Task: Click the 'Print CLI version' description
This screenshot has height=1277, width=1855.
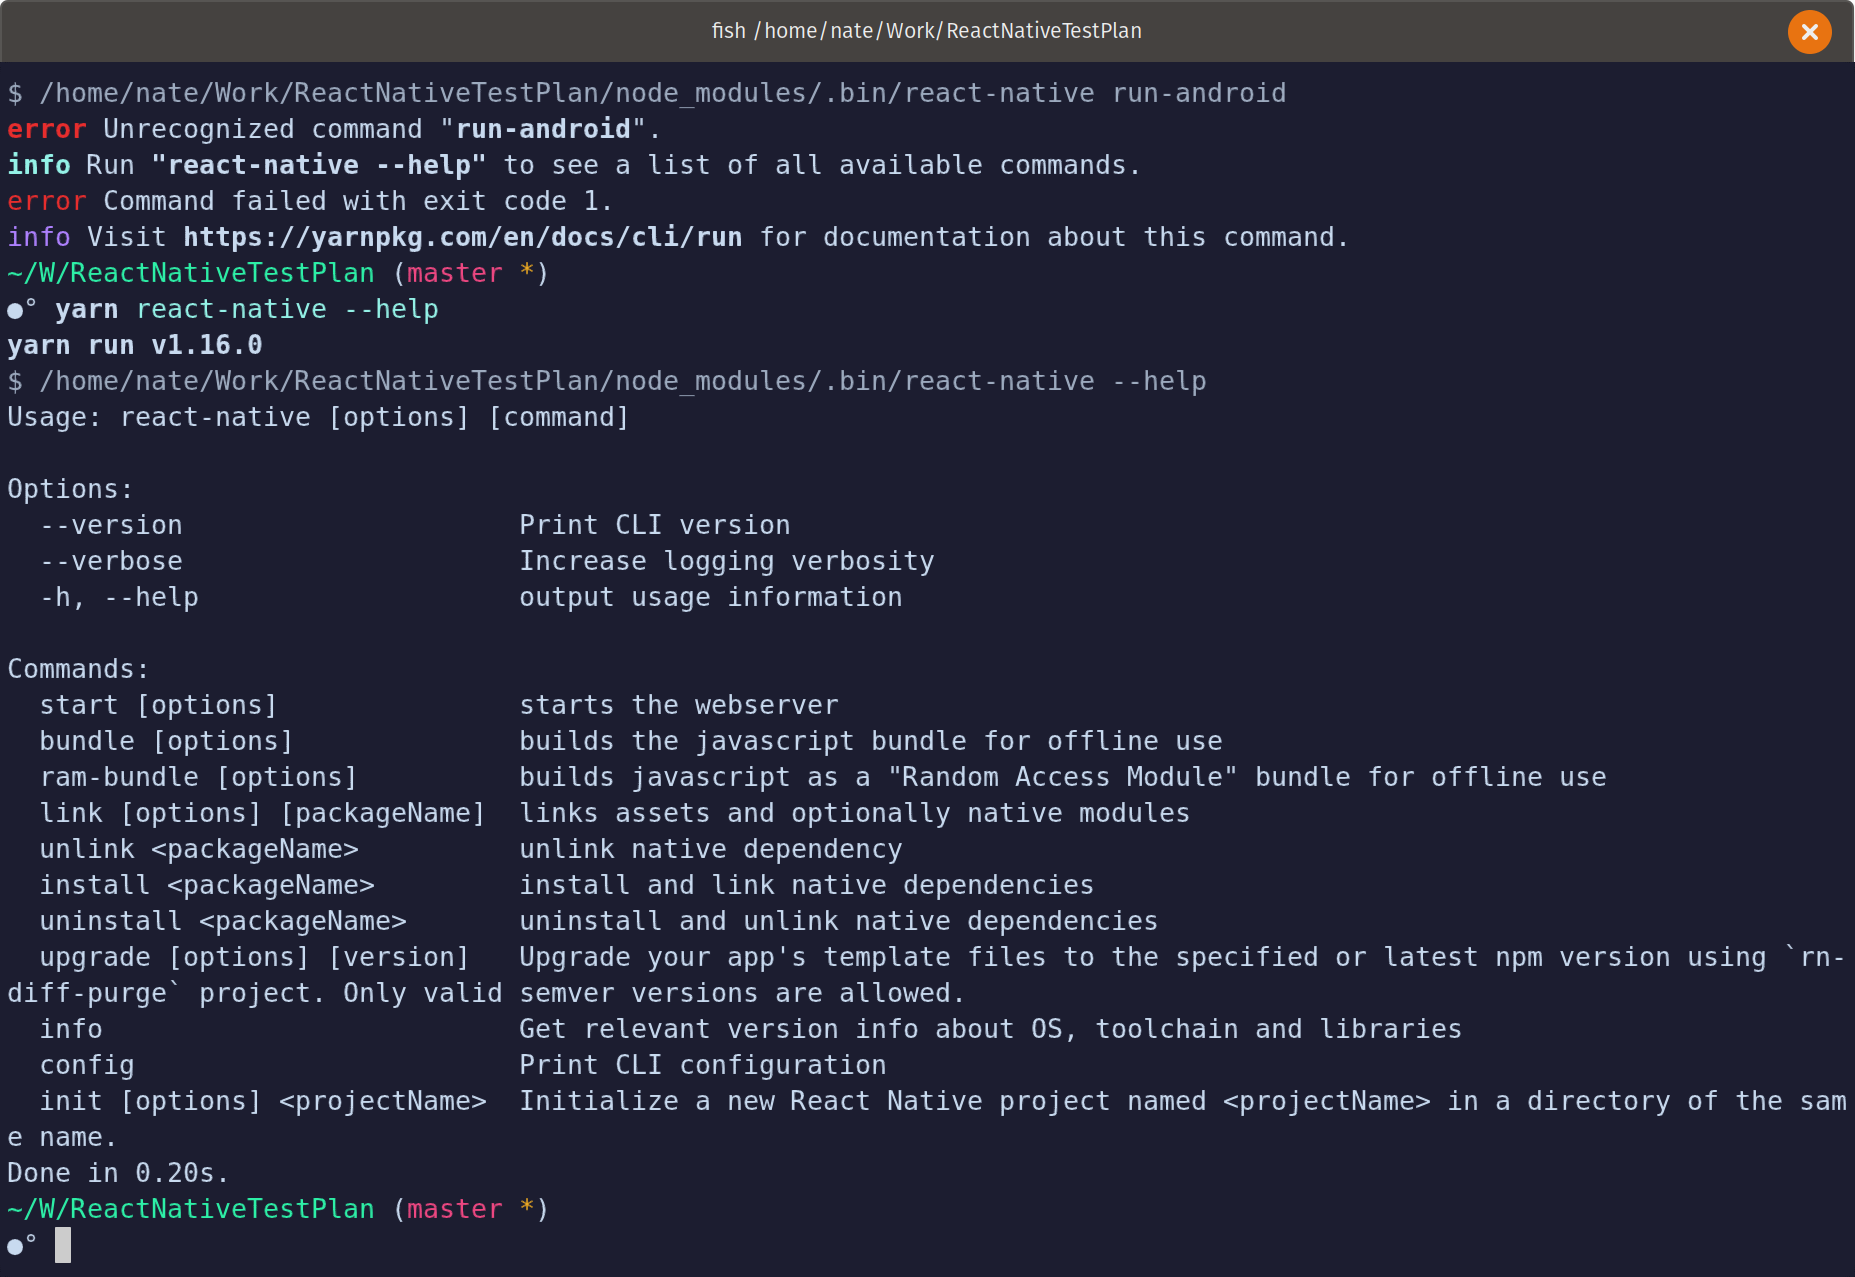Action: 655,525
